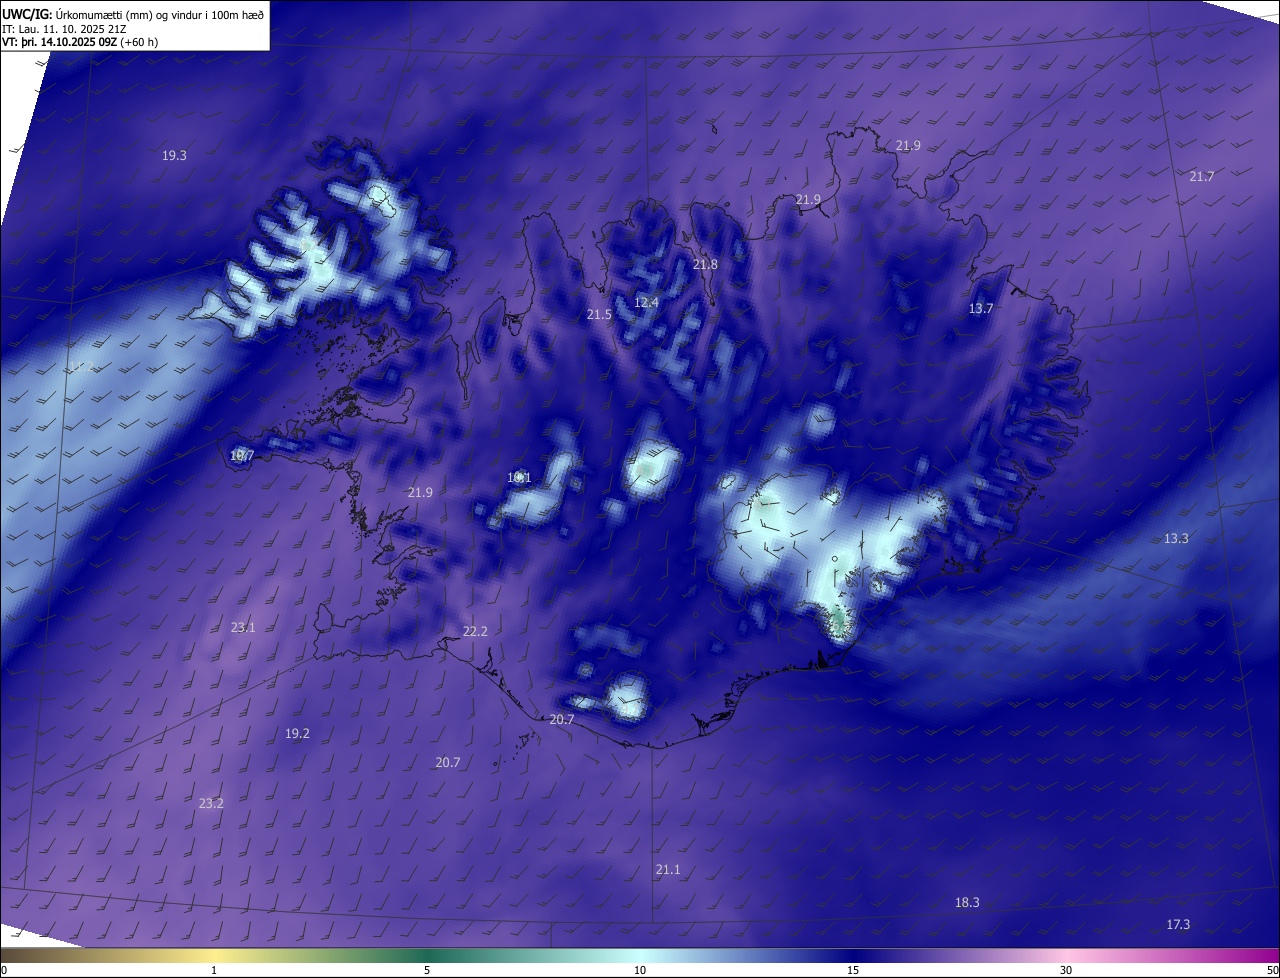1280x978 pixels.
Task: Select the colorbar tick label 15
Action: 853,970
